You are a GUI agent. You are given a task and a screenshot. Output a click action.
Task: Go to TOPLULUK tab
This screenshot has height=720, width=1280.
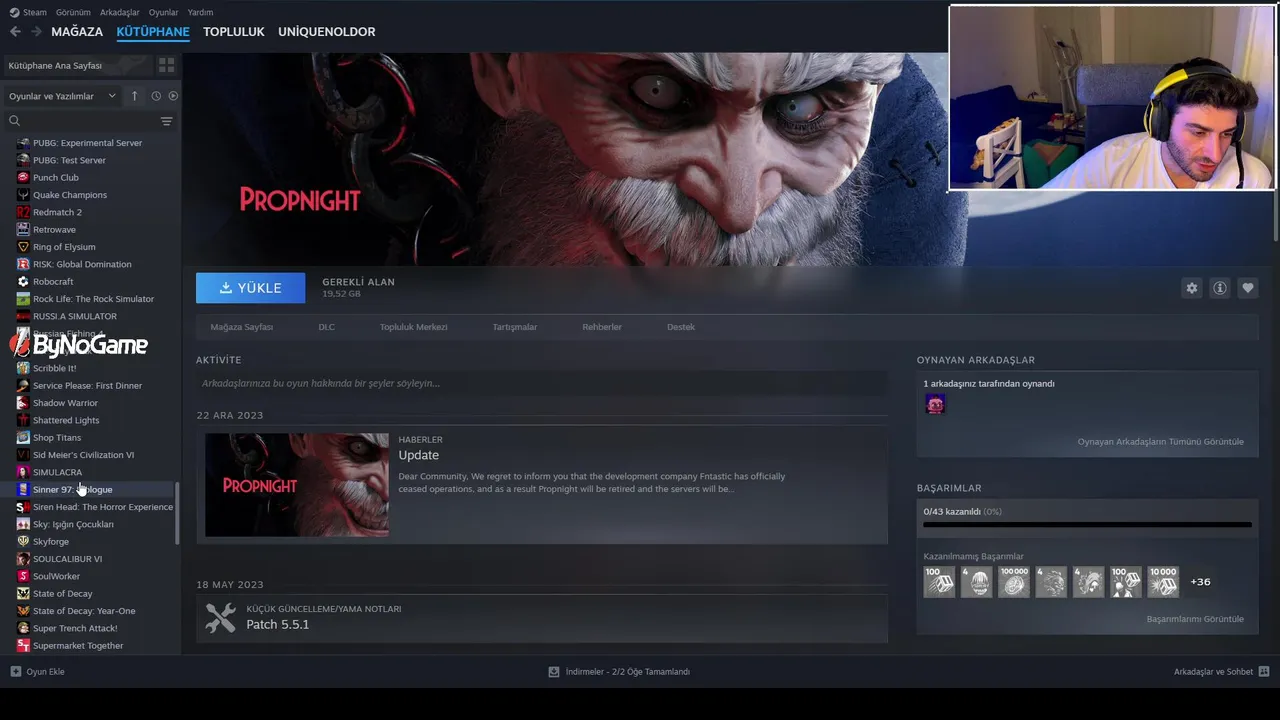(234, 32)
